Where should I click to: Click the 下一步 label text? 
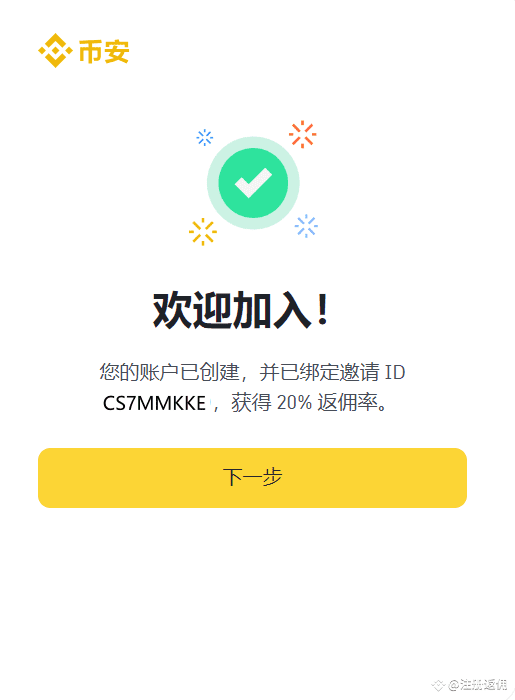[x=253, y=477]
